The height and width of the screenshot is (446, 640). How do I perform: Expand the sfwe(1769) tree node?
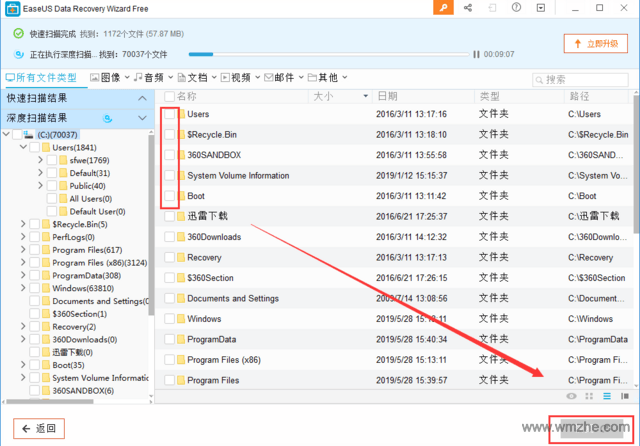coord(40,160)
